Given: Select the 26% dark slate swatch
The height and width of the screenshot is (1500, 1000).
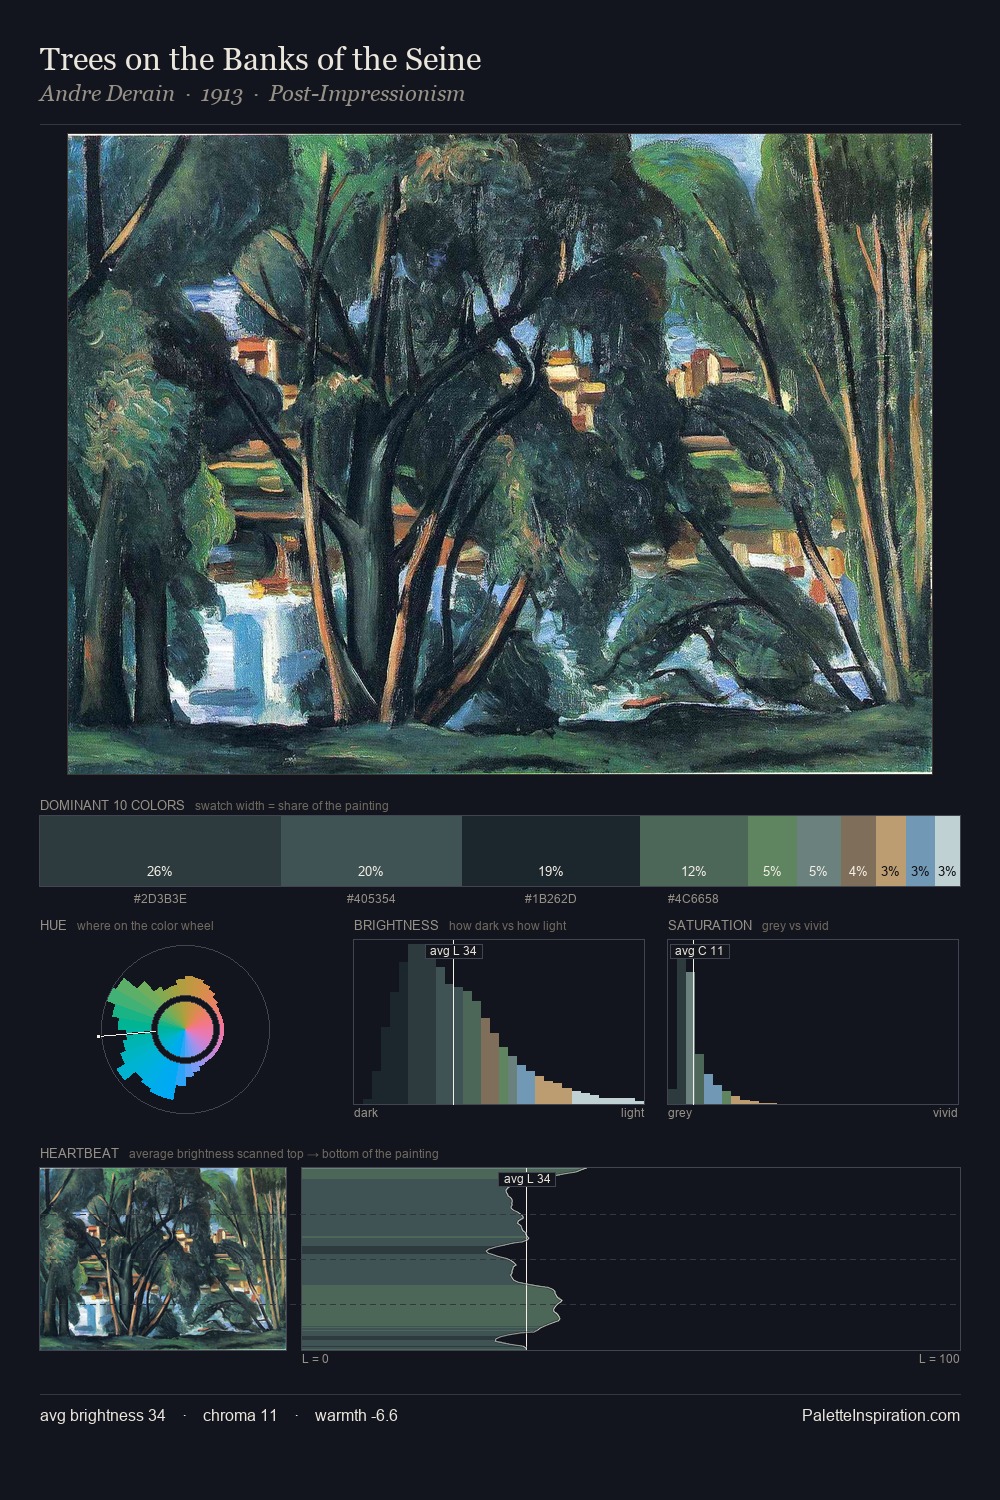Looking at the screenshot, I should (160, 850).
